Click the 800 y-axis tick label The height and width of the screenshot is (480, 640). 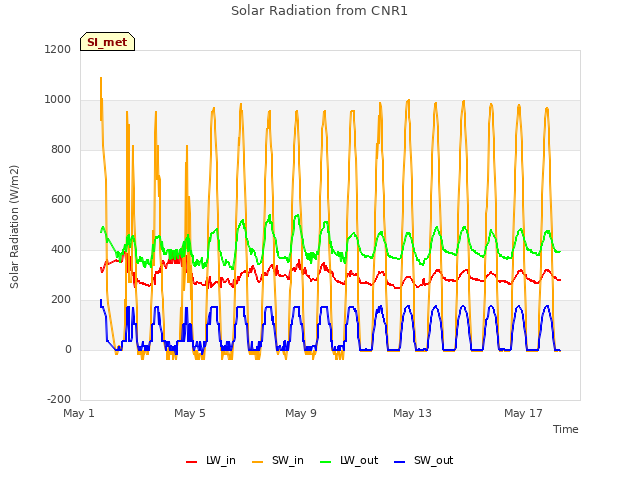tap(61, 149)
